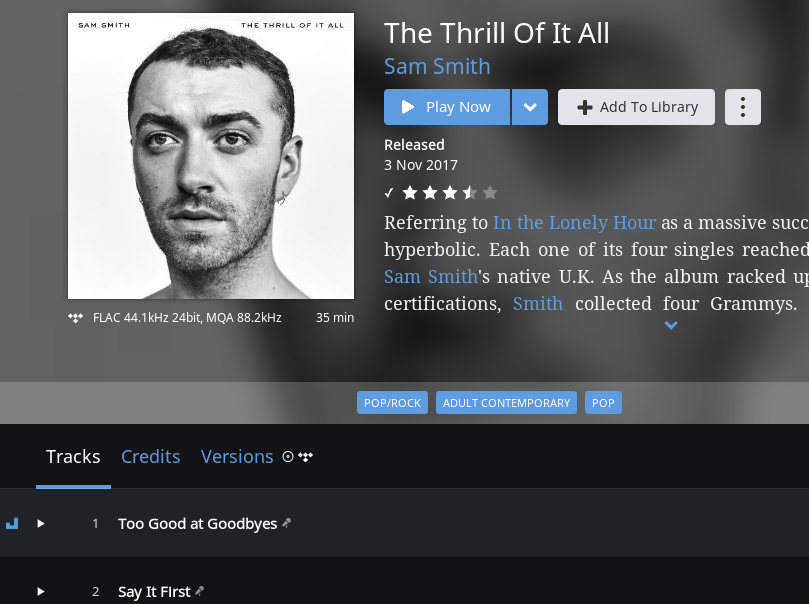Click the TIDAL icon beside FLAC format

point(75,318)
